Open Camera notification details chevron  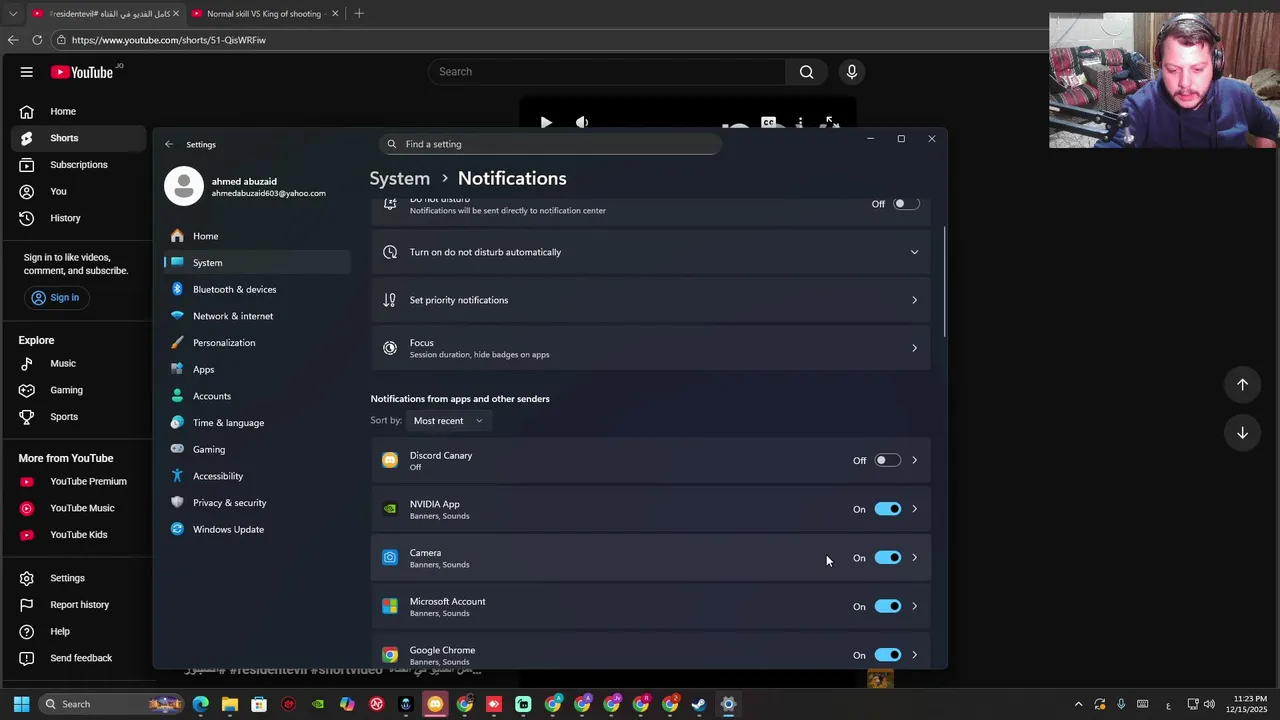[x=914, y=558]
